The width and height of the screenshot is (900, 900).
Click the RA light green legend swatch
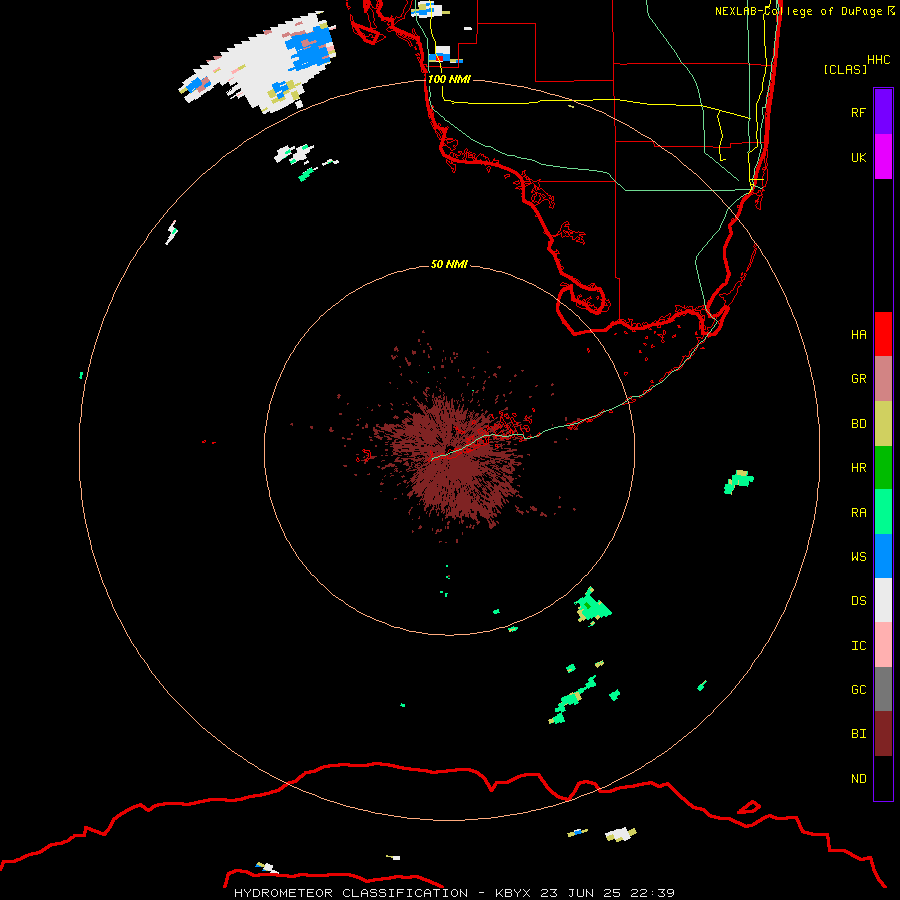(x=883, y=512)
